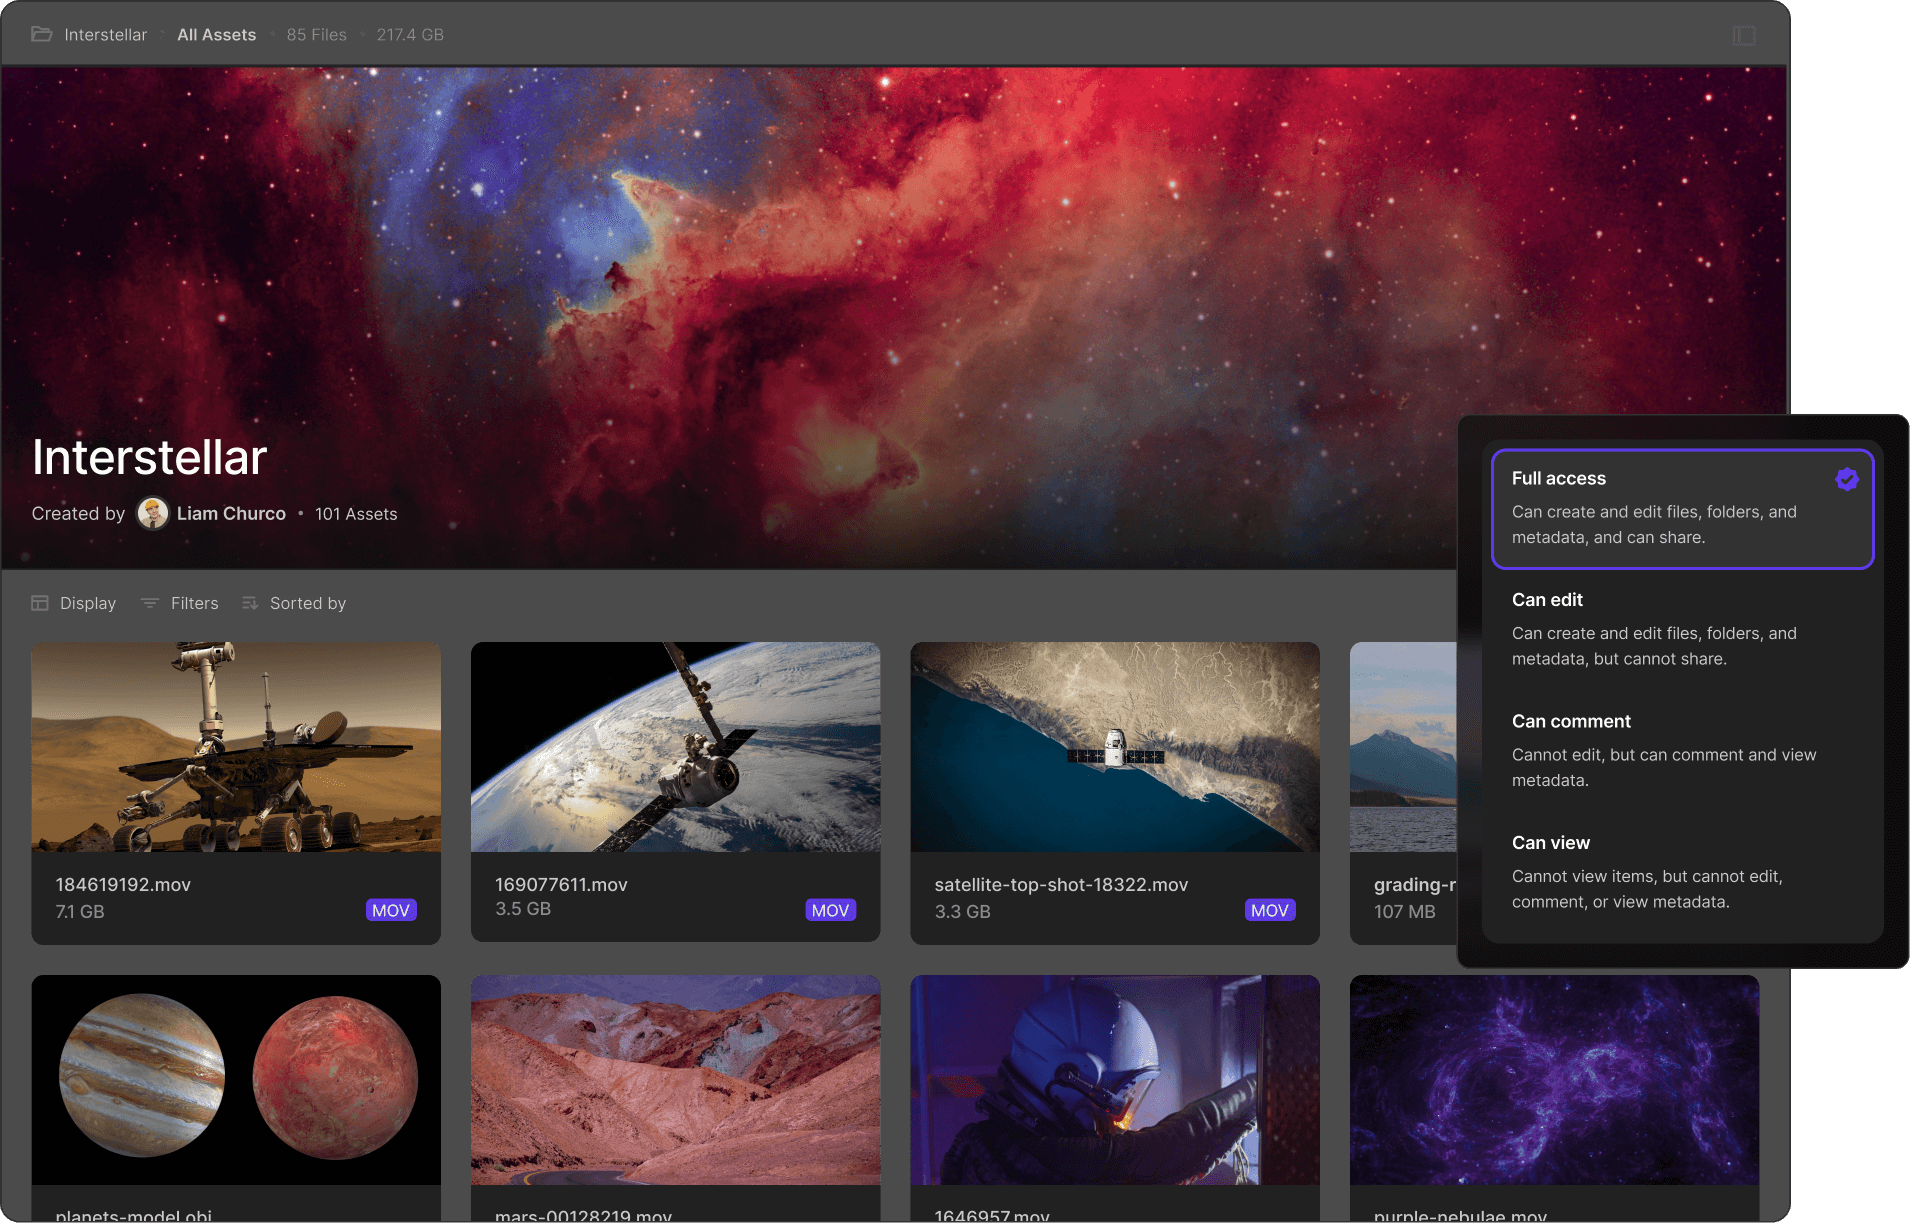Viewport: 1910px width, 1223px height.
Task: Click the 107 MB file size
Action: click(1404, 911)
